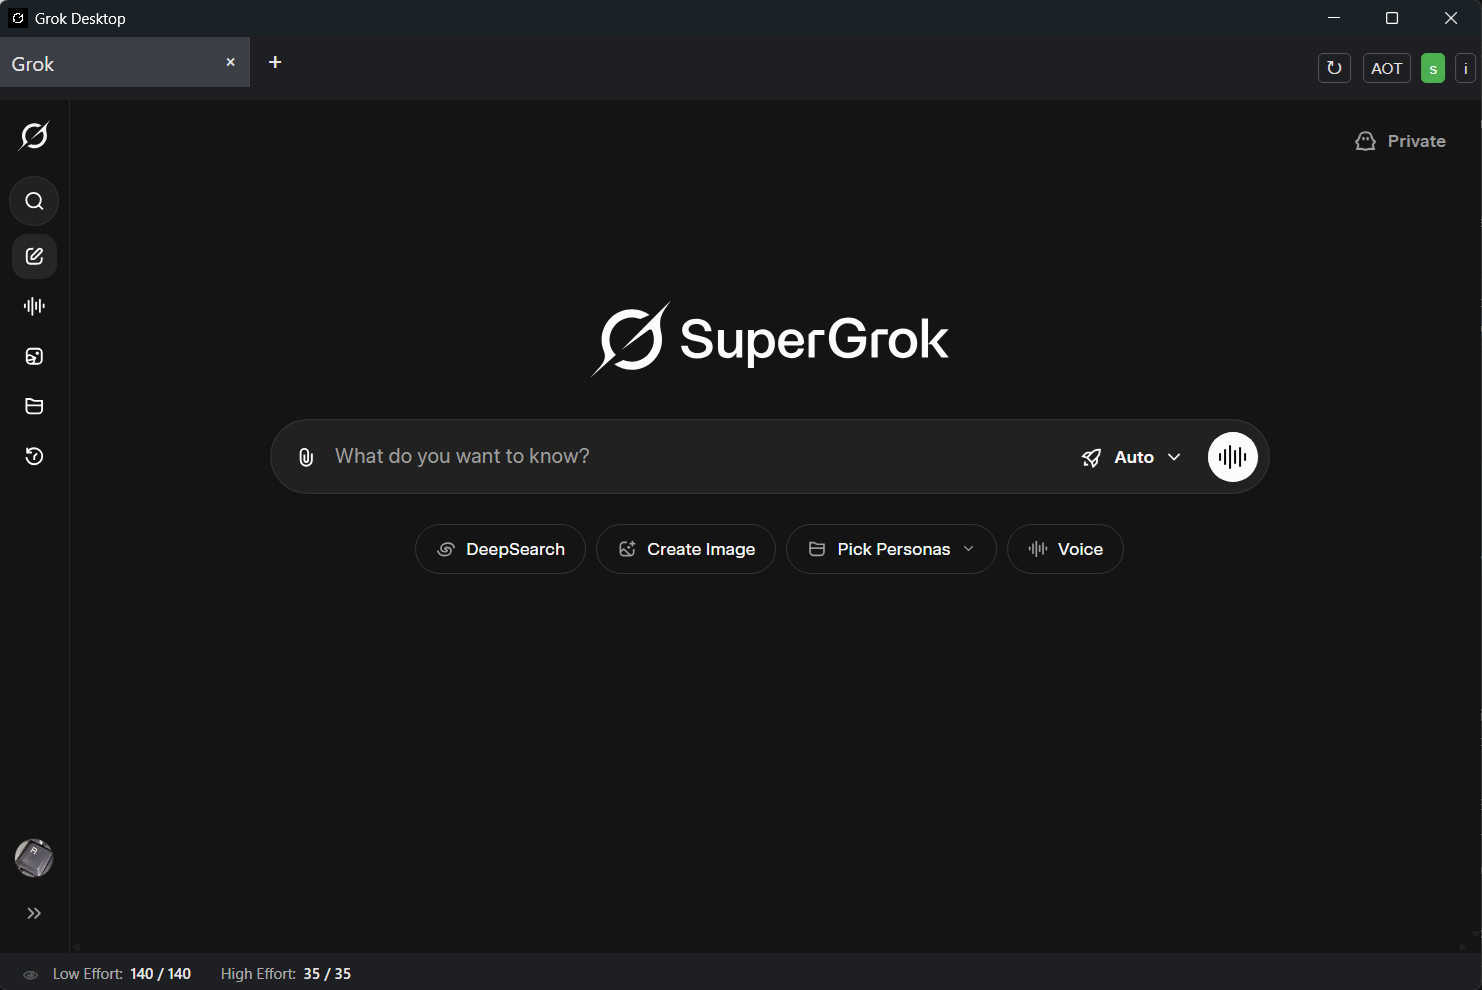The width and height of the screenshot is (1482, 990).
Task: Click the green S button
Action: [x=1433, y=68]
